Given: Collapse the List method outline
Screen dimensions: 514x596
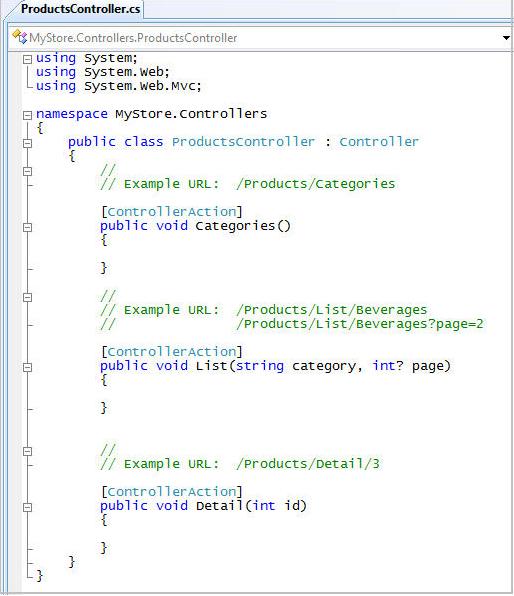Looking at the screenshot, I should click(27, 367).
